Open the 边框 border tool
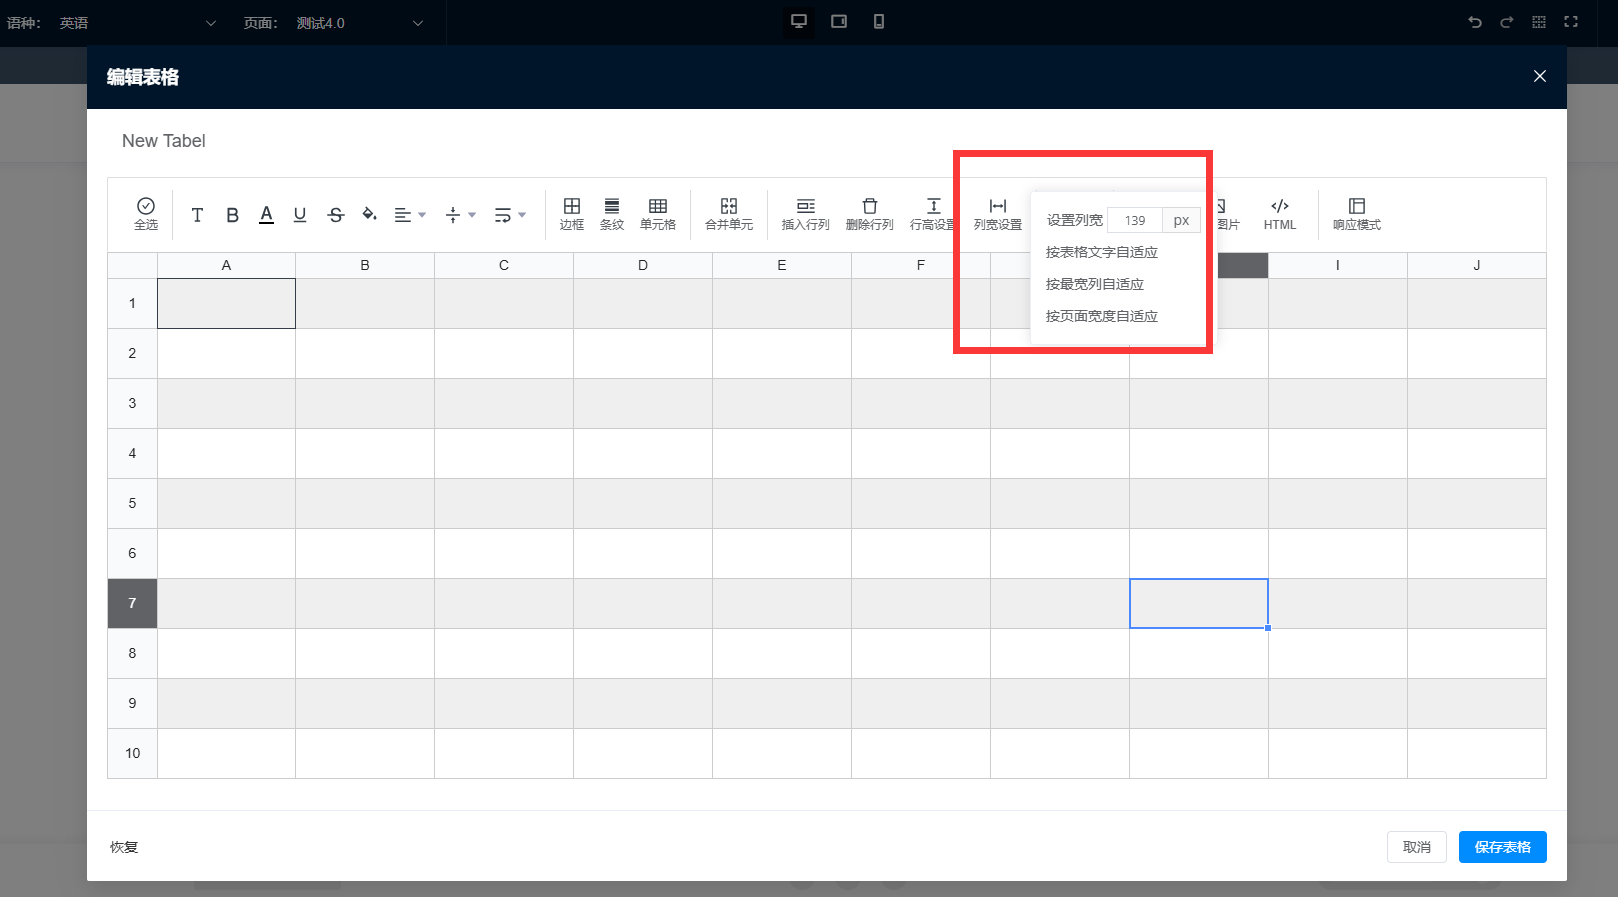 tap(572, 213)
